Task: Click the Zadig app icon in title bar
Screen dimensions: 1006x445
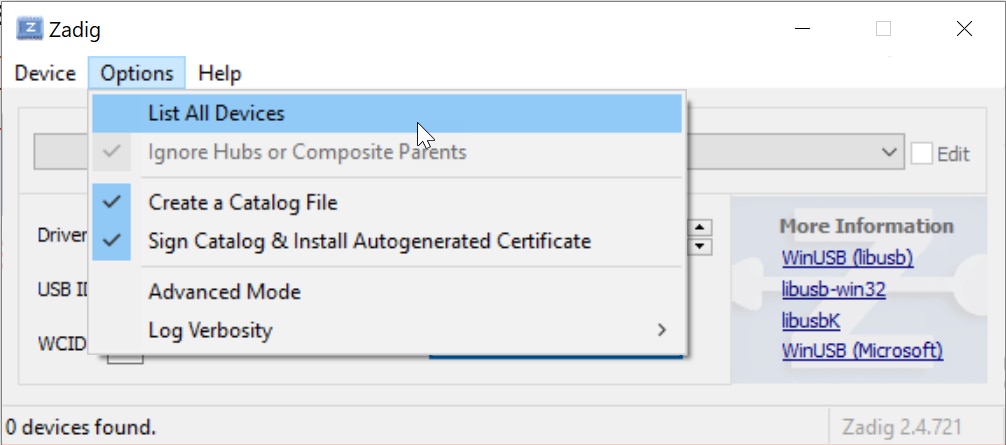Action: coord(29,28)
